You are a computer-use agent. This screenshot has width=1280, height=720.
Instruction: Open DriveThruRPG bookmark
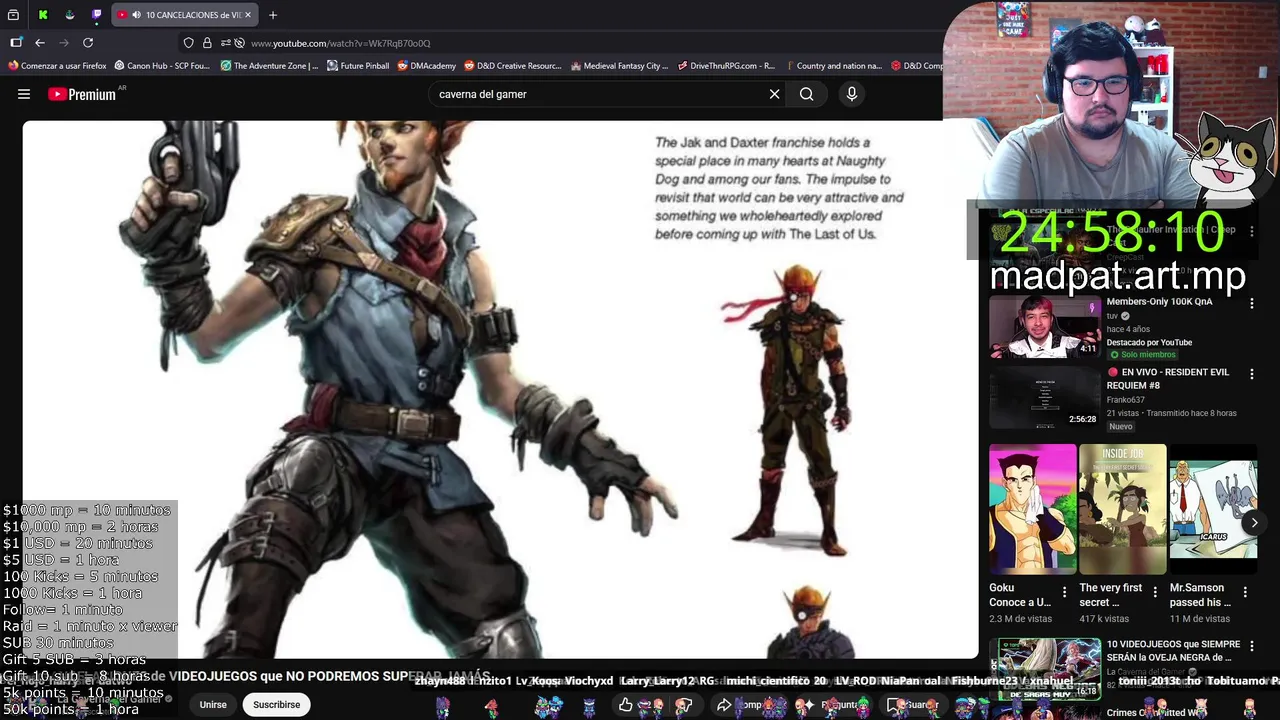pos(726,66)
